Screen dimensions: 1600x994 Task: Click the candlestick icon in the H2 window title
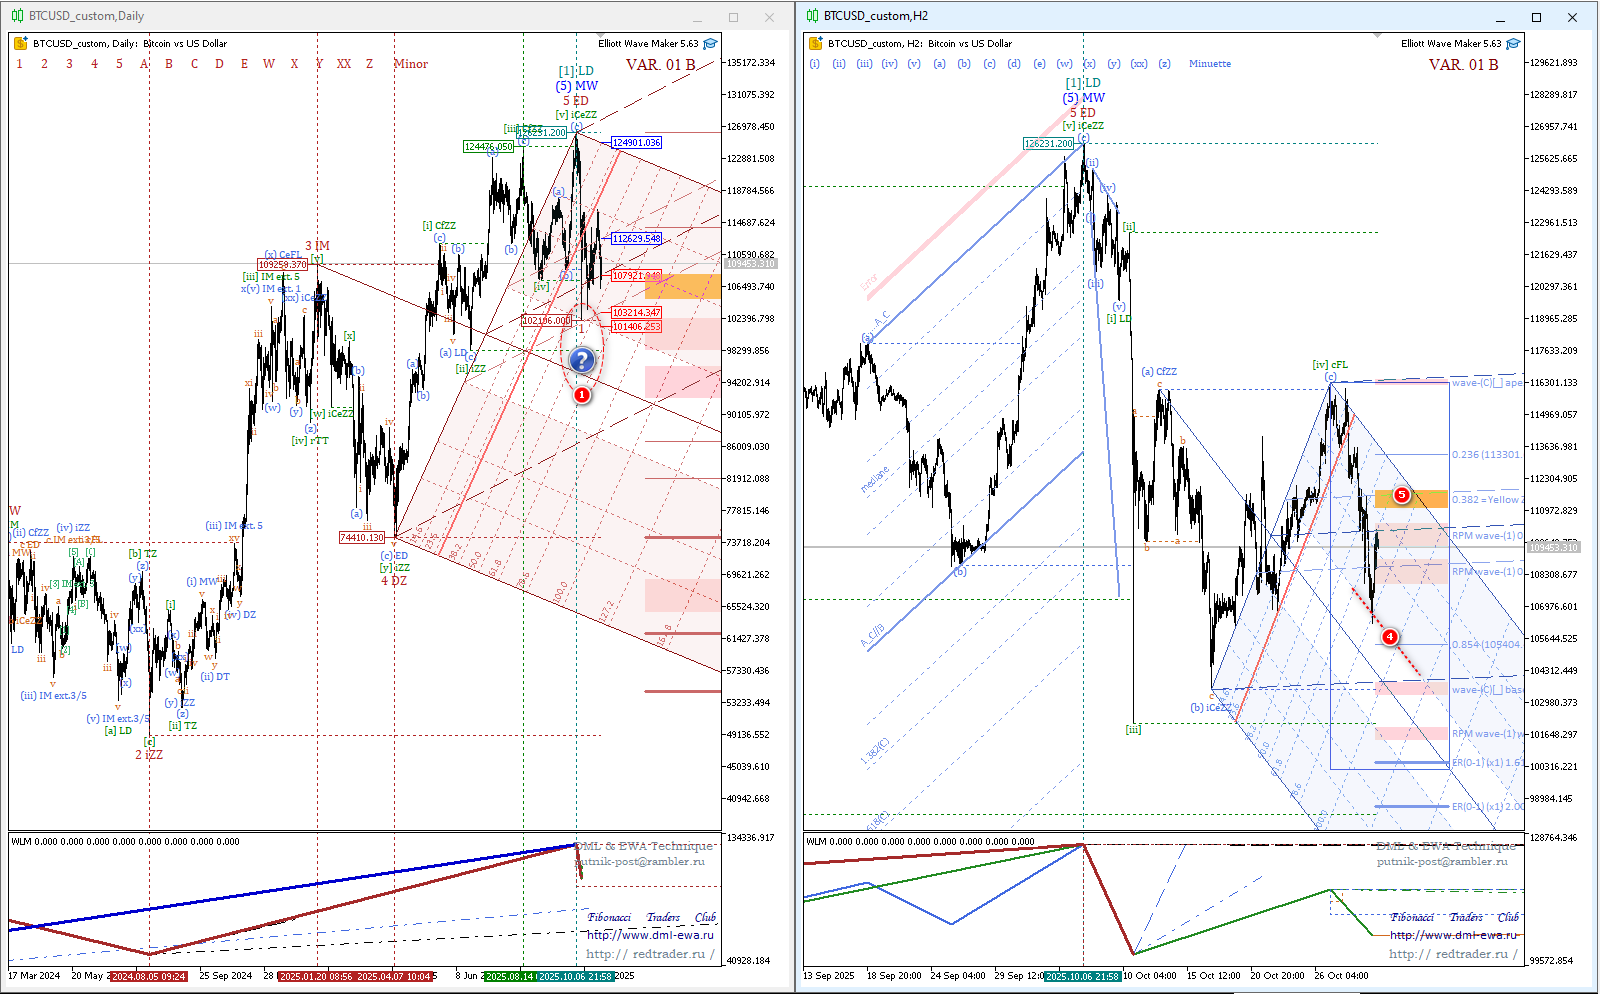pos(812,16)
